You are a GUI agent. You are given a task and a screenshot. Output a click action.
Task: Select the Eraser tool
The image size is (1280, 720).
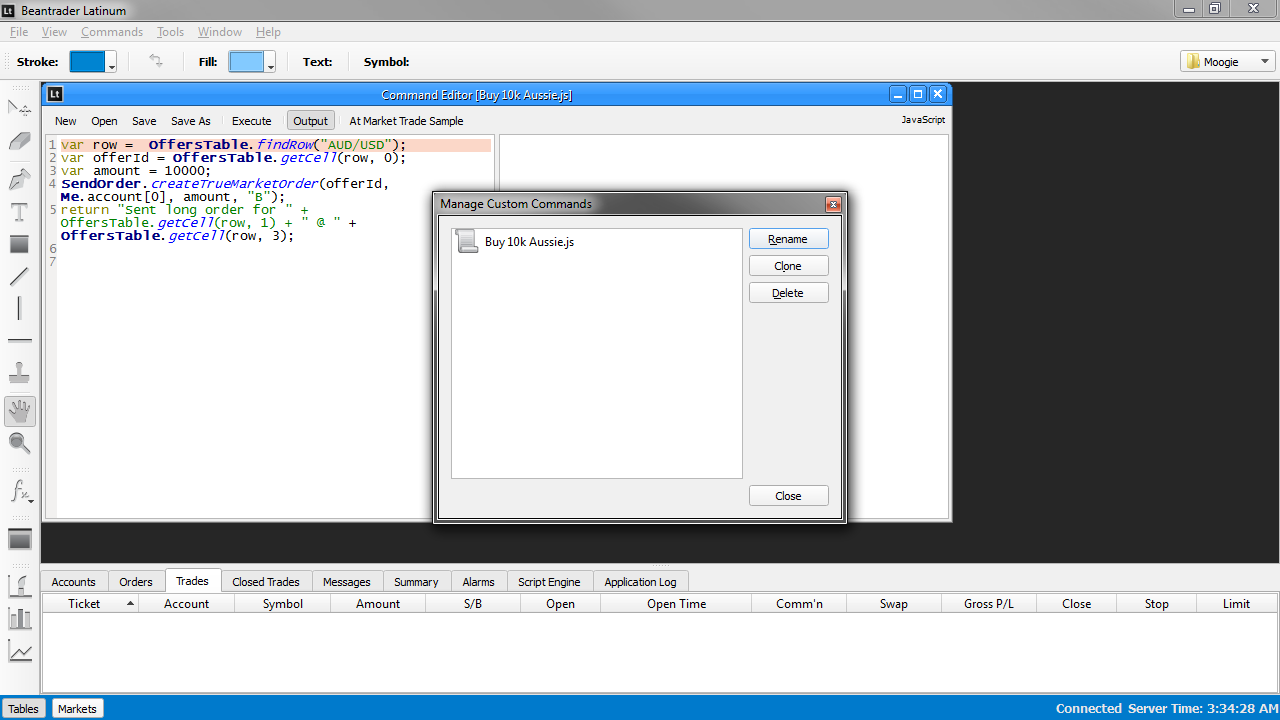click(19, 142)
